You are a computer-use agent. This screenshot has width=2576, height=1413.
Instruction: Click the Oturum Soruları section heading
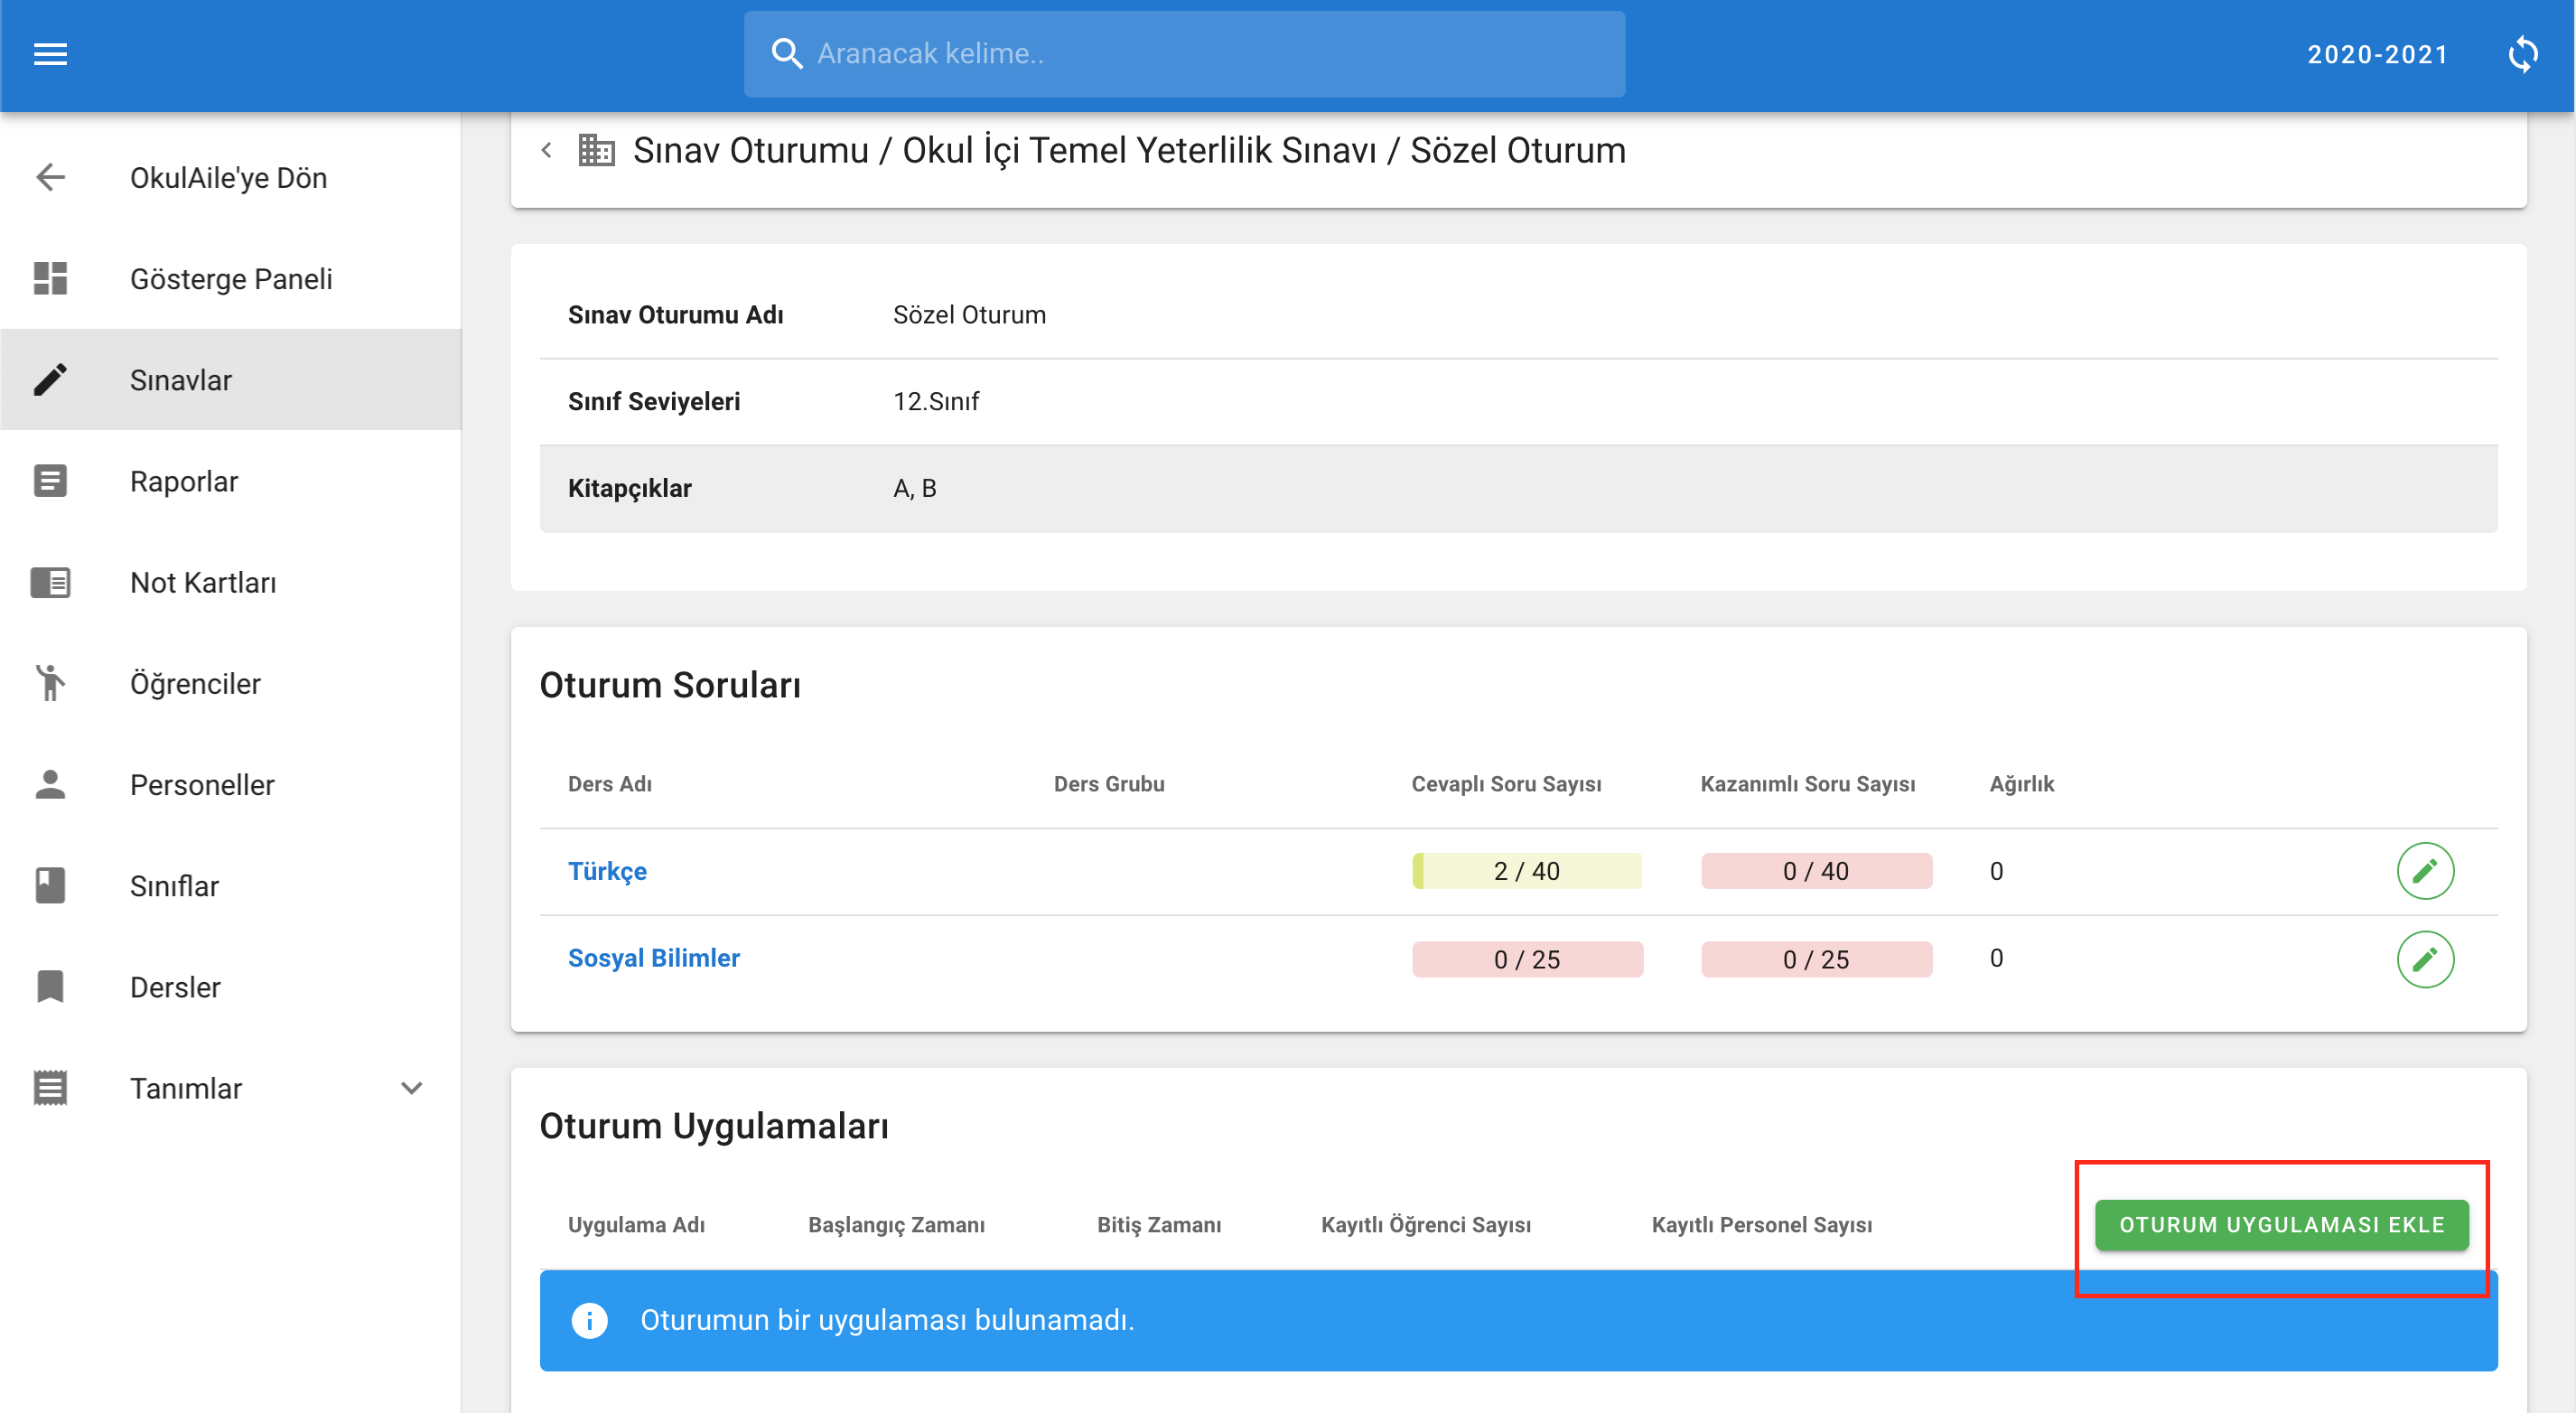point(670,685)
